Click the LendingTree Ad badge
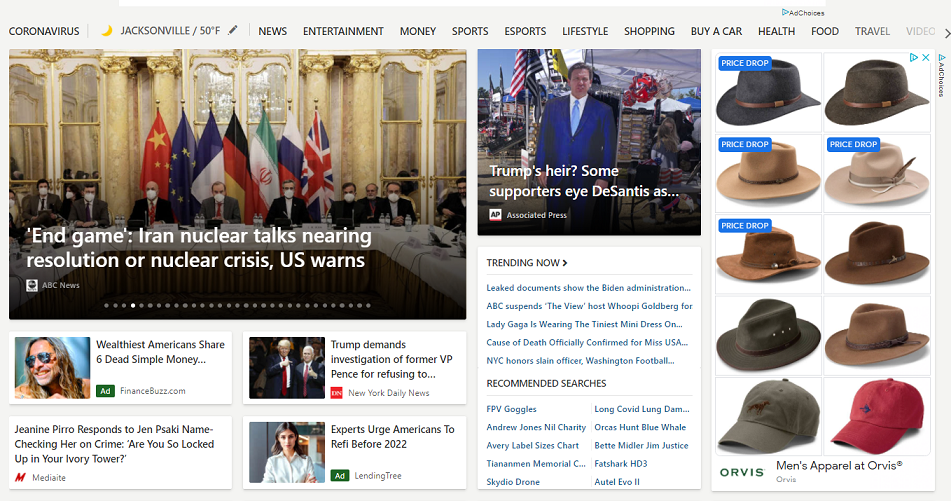Image resolution: width=951 pixels, height=501 pixels. [340, 476]
